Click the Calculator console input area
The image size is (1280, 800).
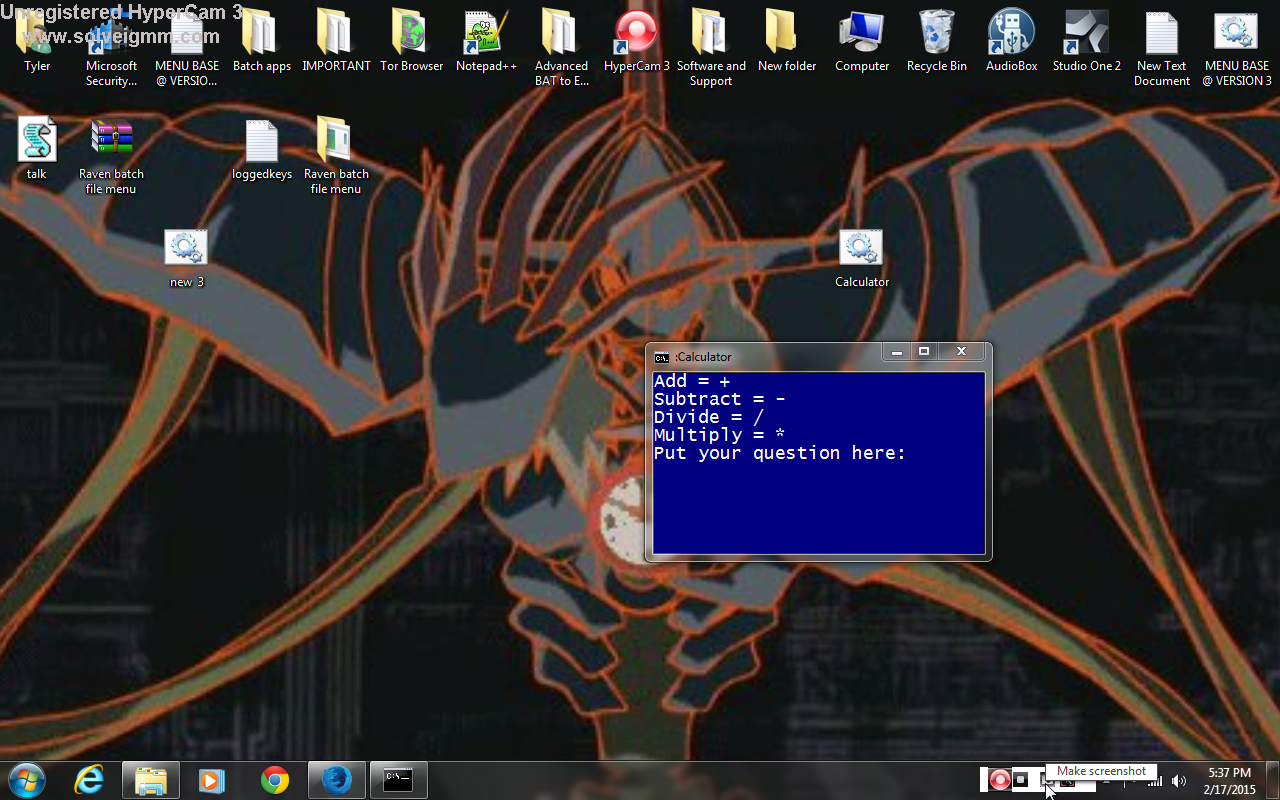(819, 463)
